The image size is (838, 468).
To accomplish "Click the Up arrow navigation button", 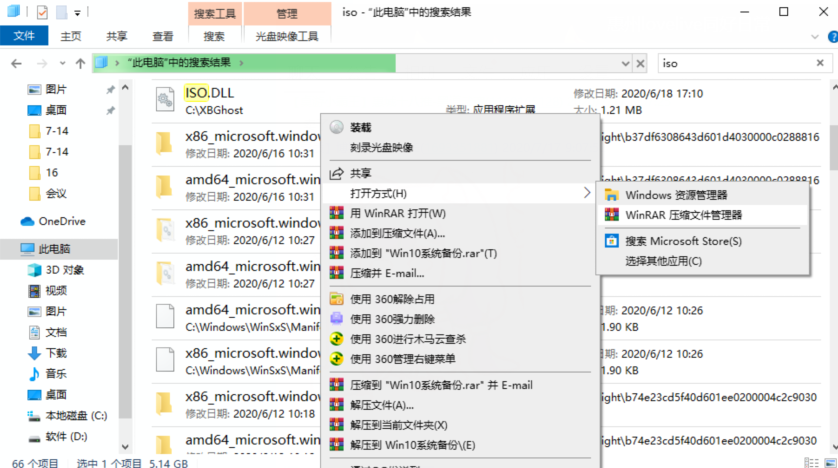I will [75, 63].
